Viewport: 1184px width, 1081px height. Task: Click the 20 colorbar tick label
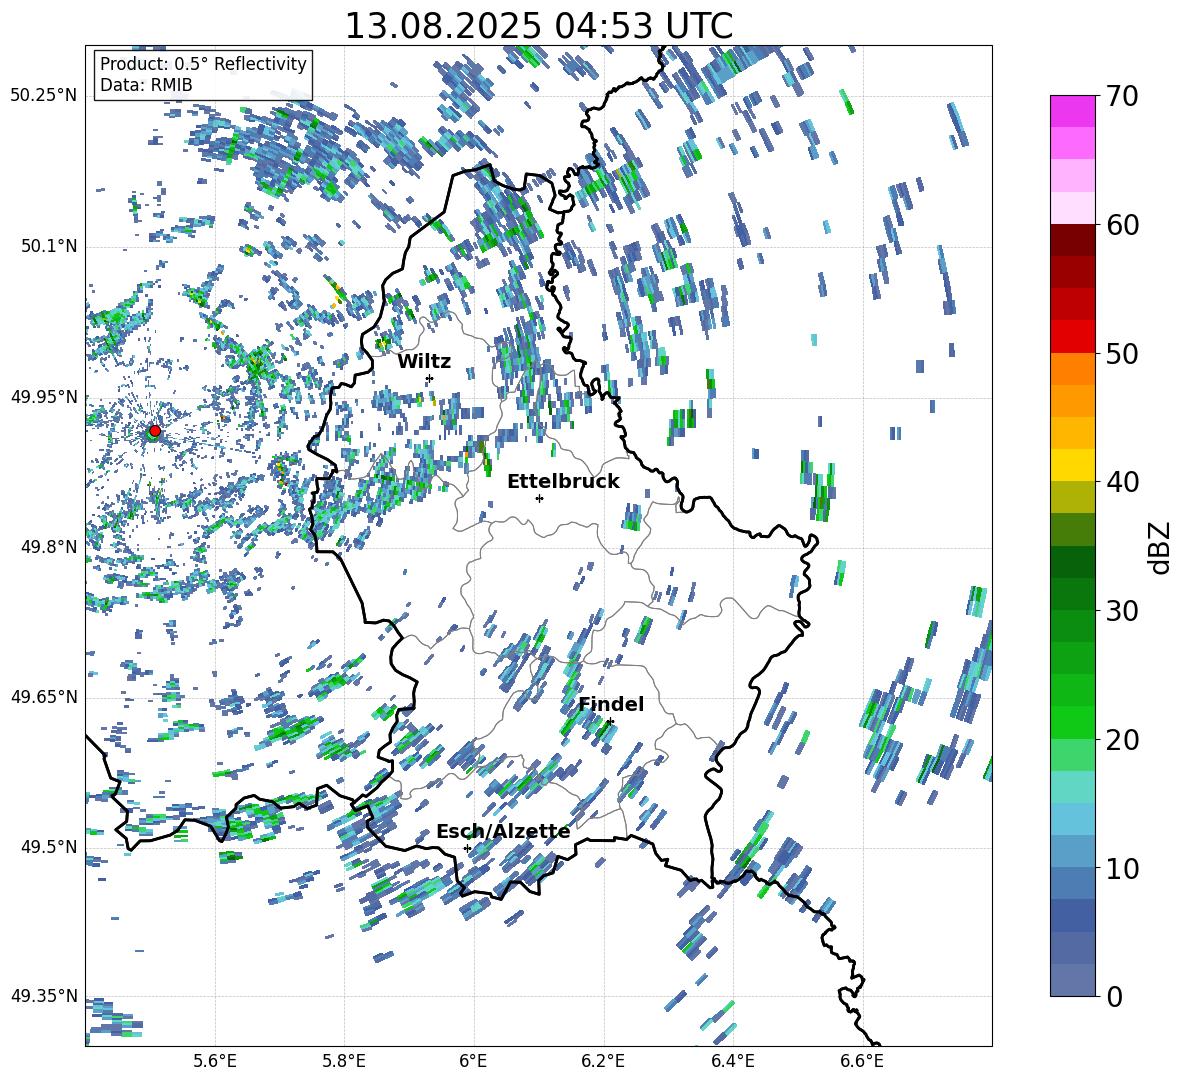pos(1122,739)
